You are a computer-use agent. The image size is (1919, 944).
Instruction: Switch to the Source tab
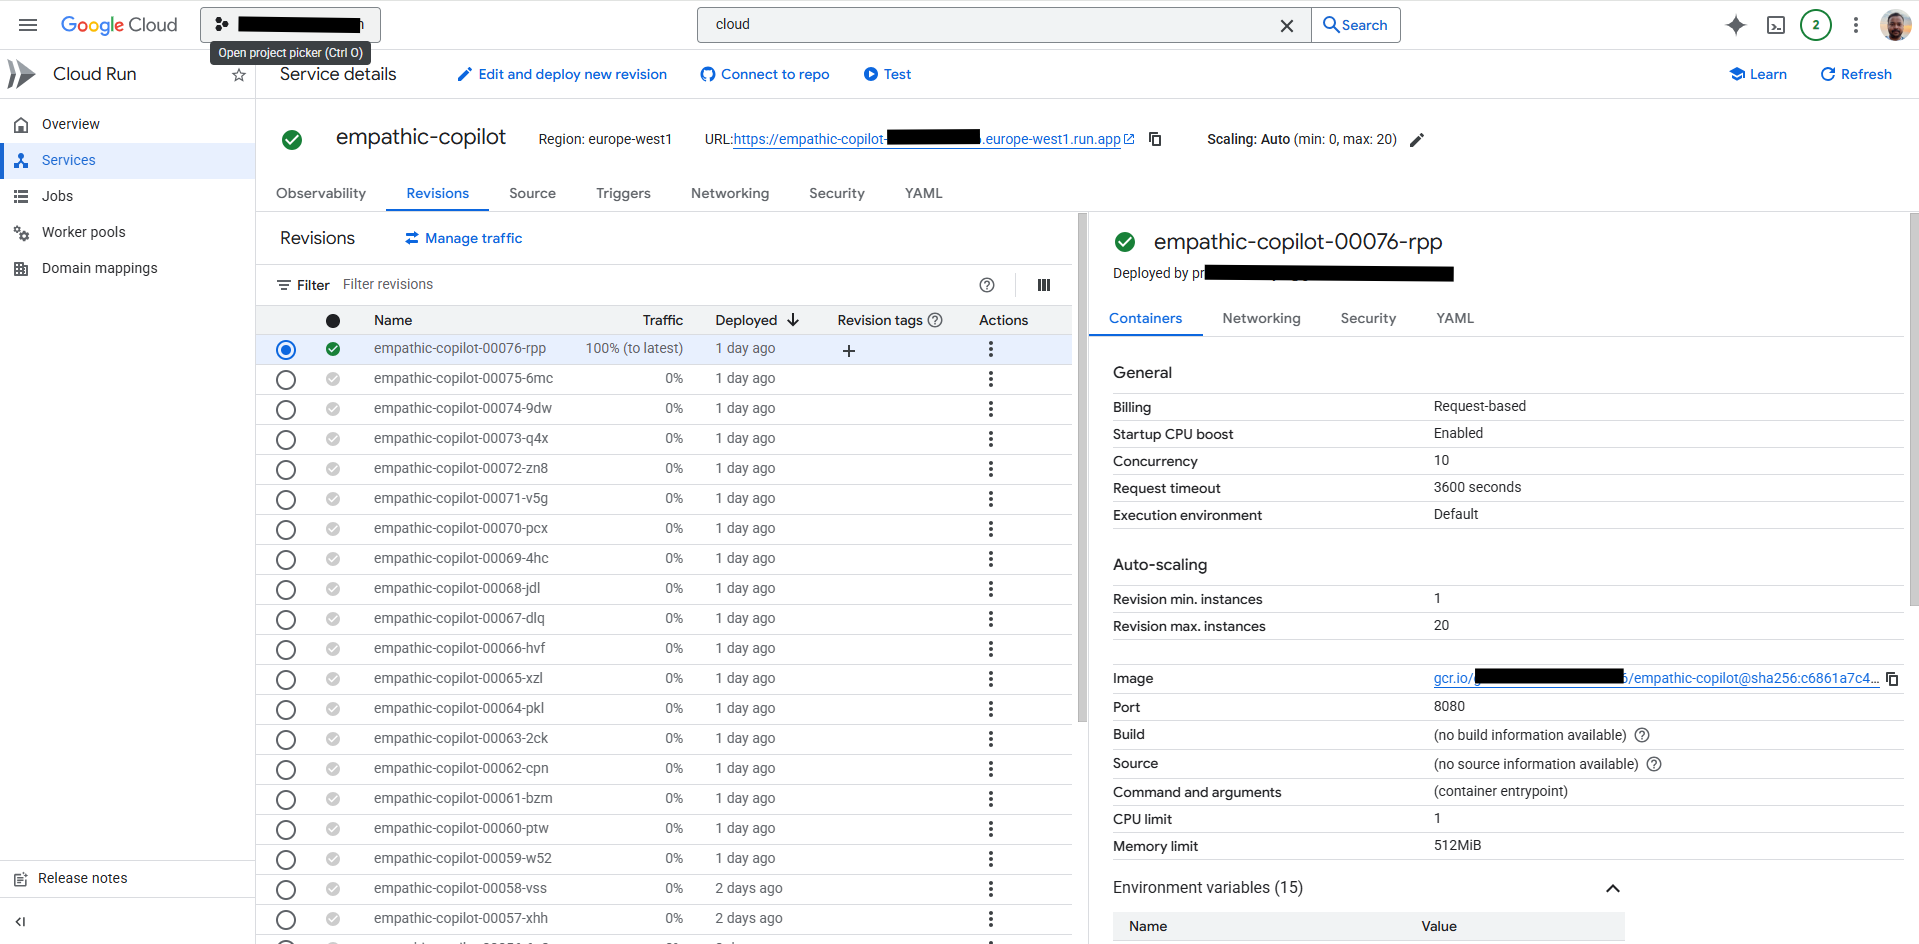click(x=532, y=193)
